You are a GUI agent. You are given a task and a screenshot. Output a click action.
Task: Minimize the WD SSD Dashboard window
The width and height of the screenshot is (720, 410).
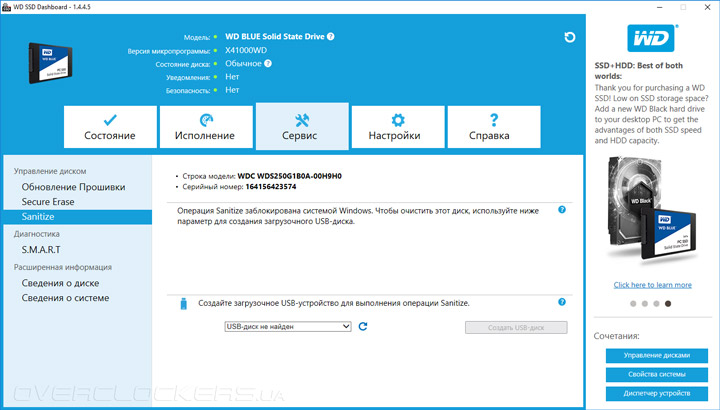pos(660,7)
